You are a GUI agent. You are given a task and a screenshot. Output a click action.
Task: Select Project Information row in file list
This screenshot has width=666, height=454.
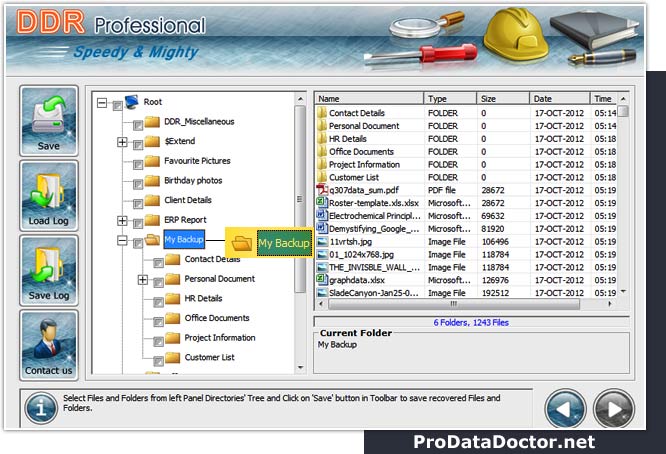click(466, 164)
